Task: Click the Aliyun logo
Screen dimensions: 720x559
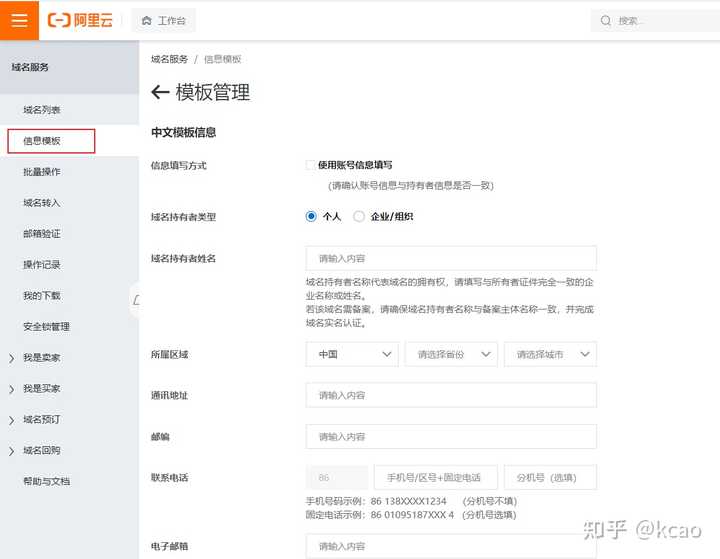Action: (80, 20)
